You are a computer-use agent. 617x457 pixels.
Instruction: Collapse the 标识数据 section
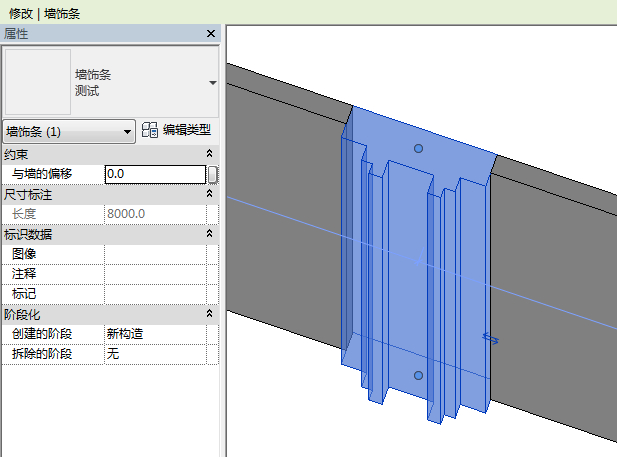click(209, 234)
